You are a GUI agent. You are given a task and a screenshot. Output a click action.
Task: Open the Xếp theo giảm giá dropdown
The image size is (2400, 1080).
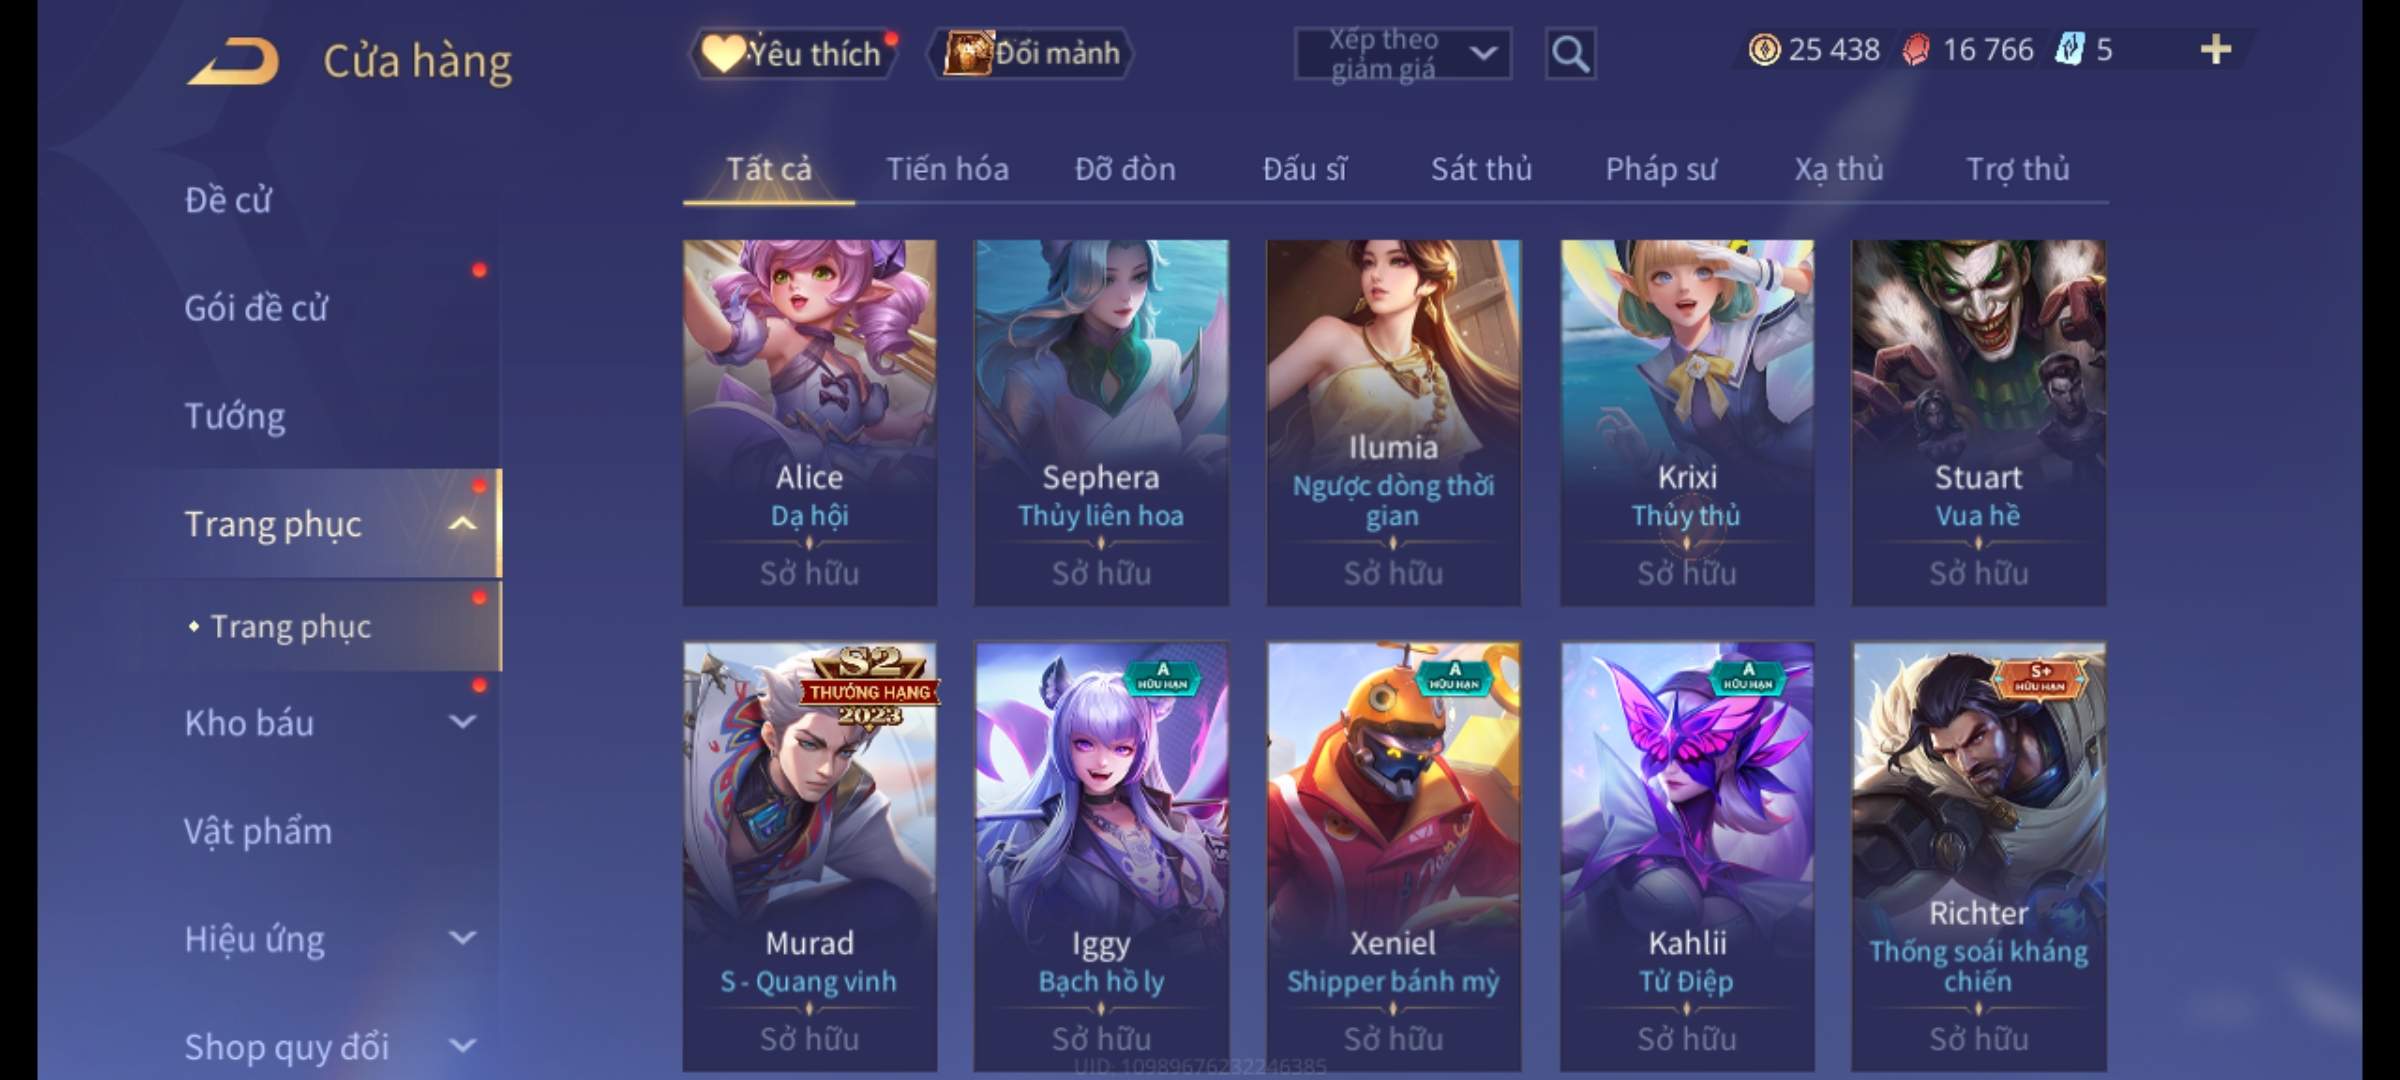[x=1403, y=53]
